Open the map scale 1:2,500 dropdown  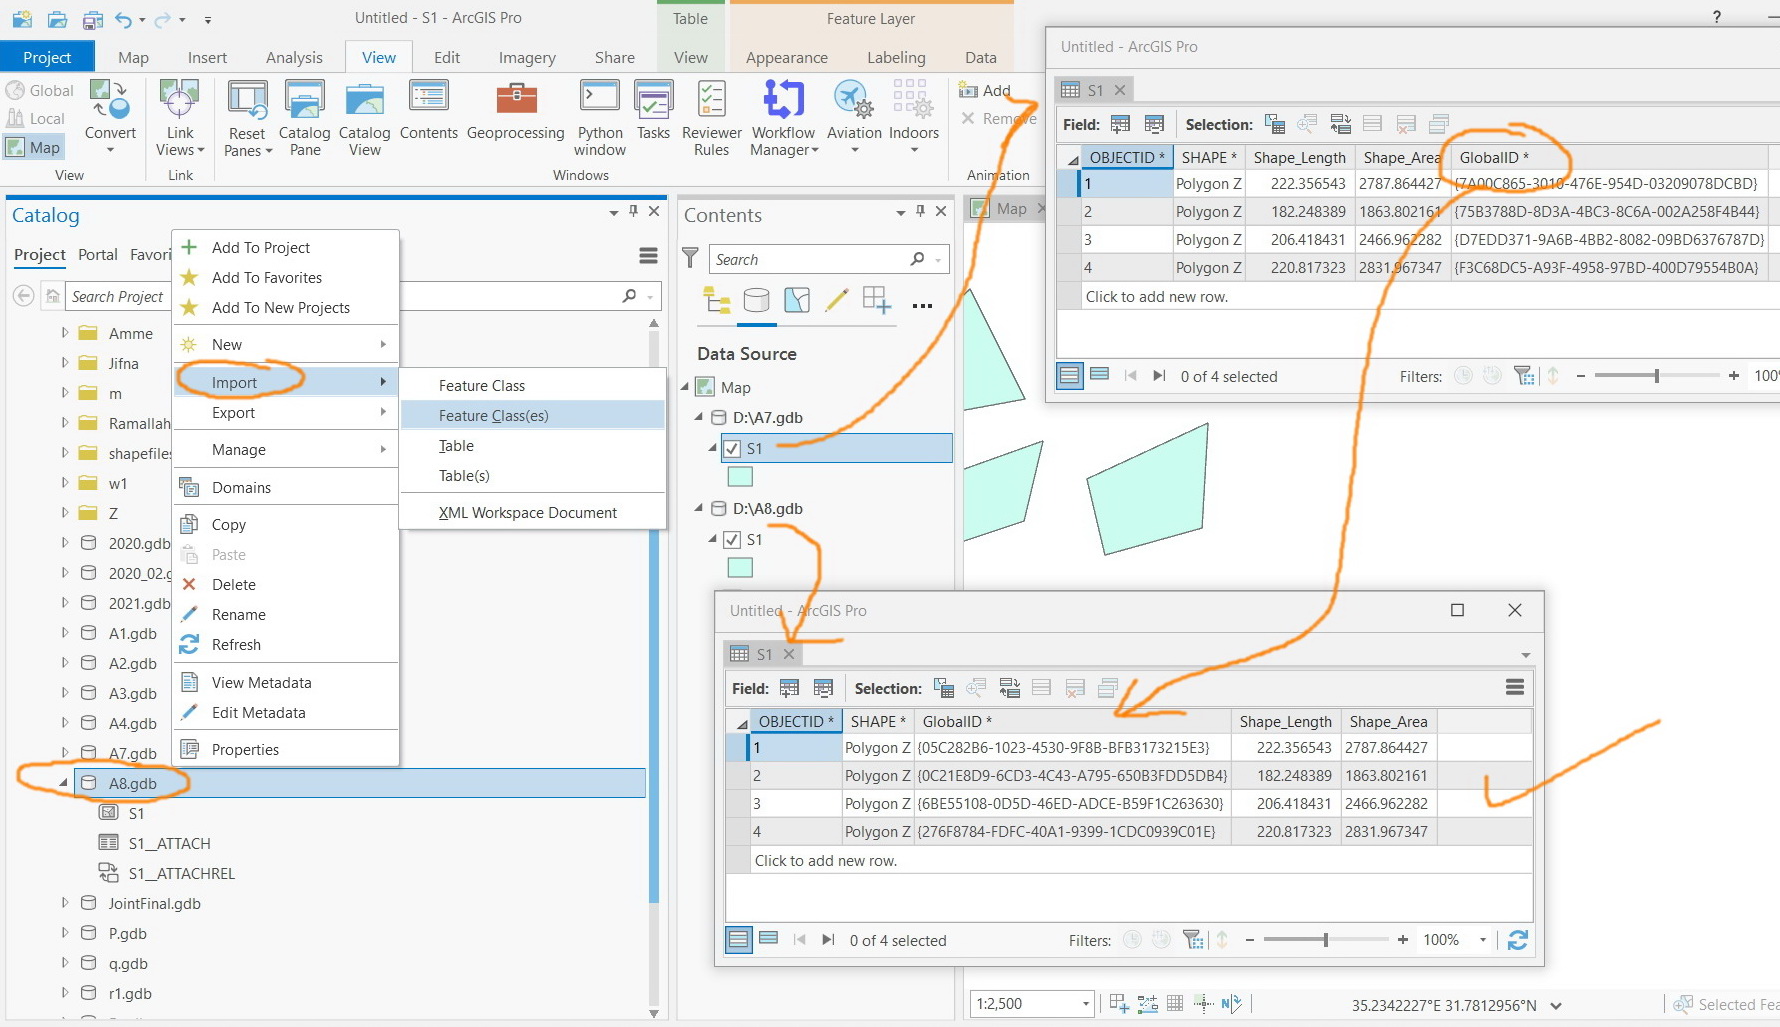[x=1085, y=1003]
